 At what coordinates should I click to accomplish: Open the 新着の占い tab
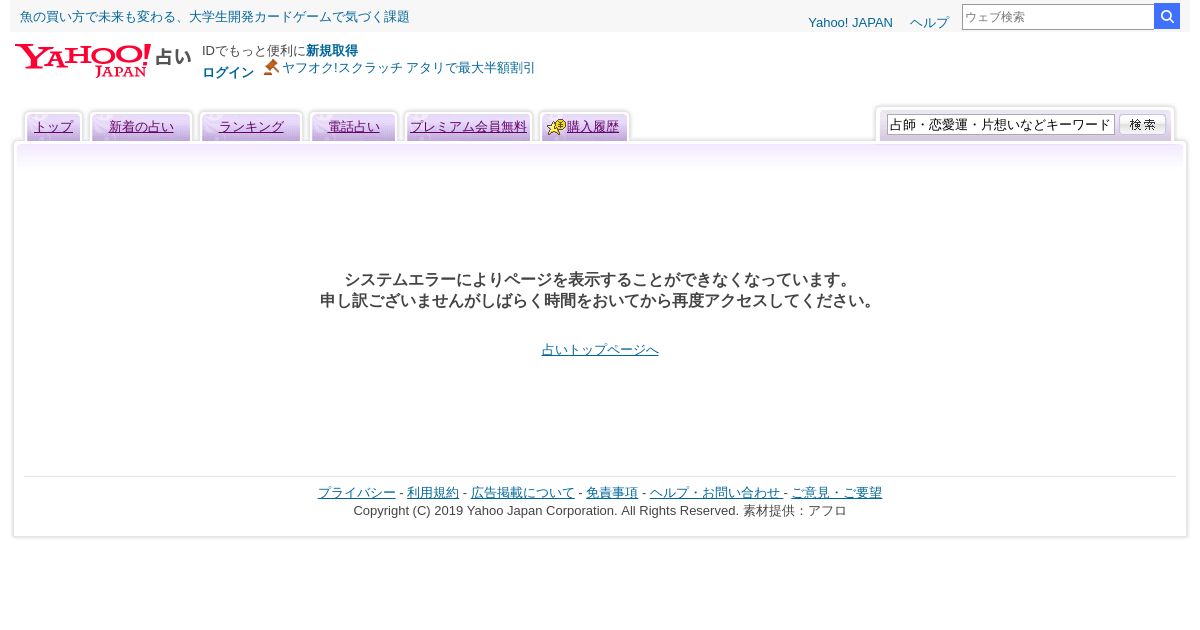(x=141, y=127)
